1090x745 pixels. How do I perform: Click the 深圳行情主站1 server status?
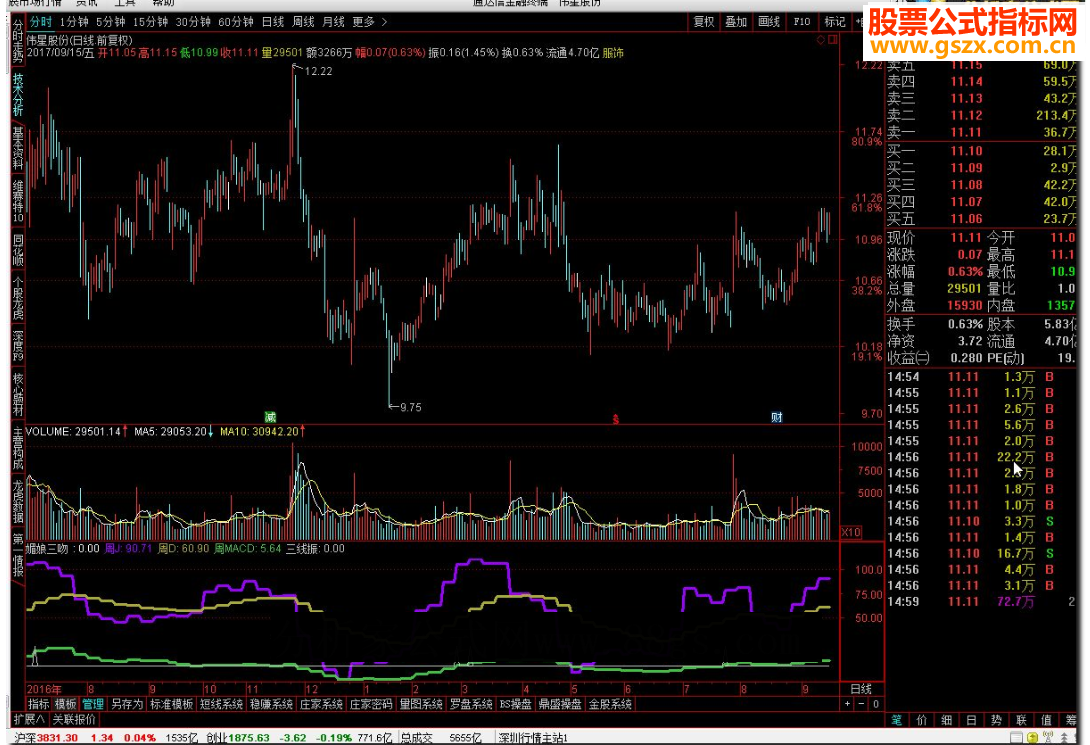click(532, 737)
